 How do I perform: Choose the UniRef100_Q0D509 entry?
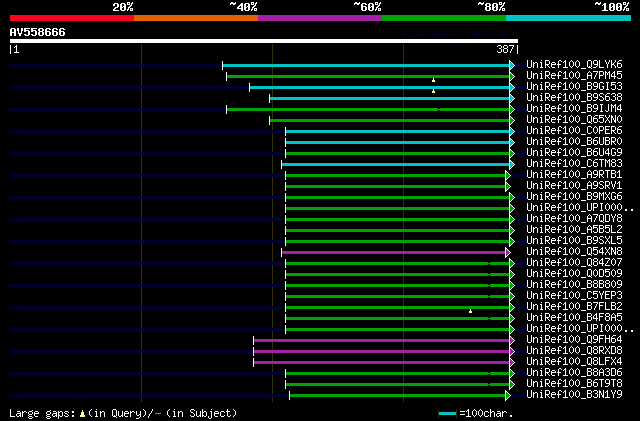[x=574, y=274]
